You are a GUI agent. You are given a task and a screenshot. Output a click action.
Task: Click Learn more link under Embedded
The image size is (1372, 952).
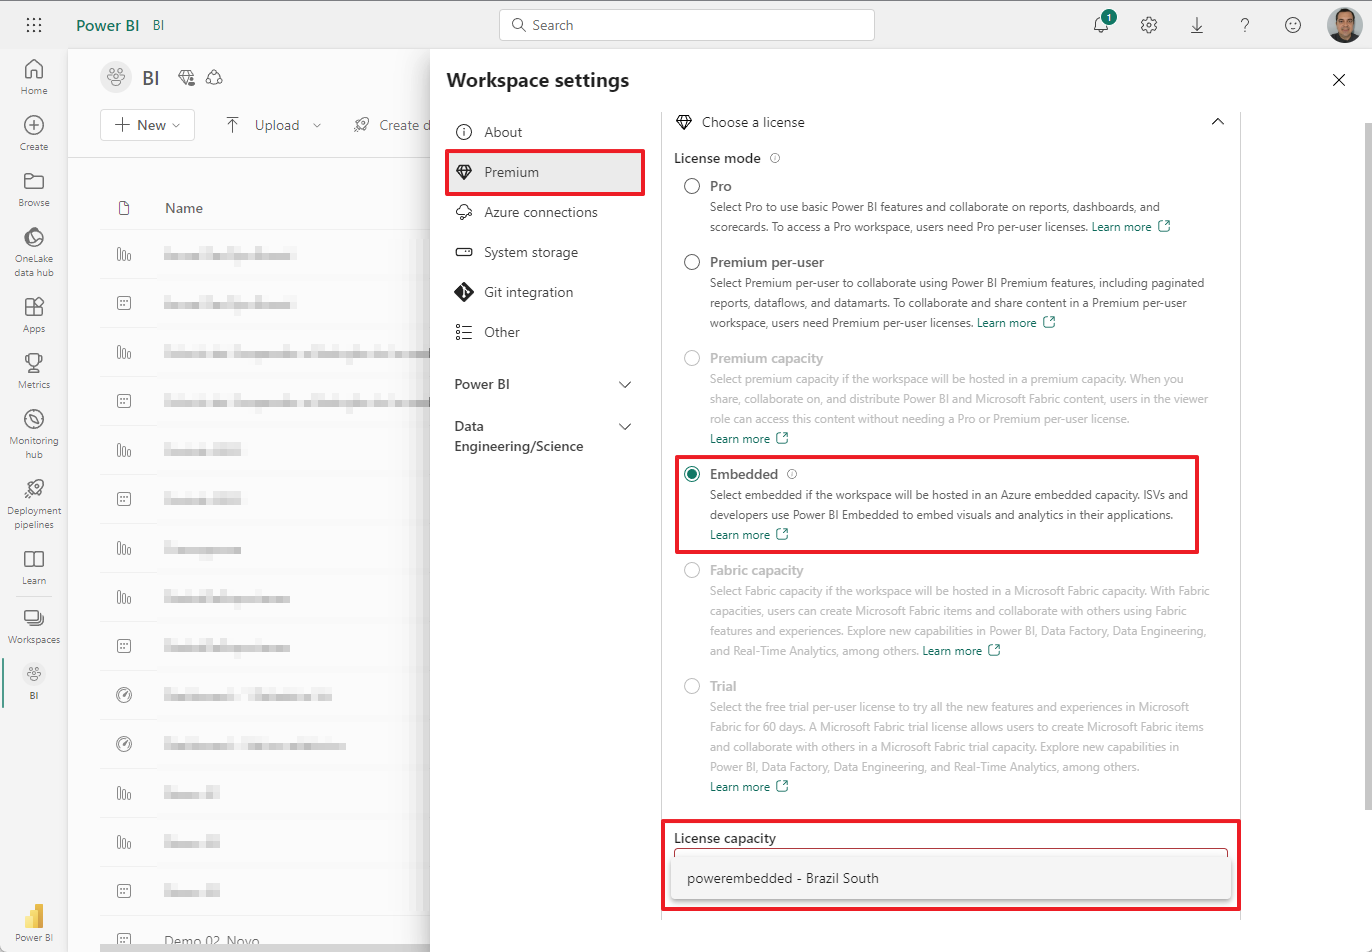[740, 535]
